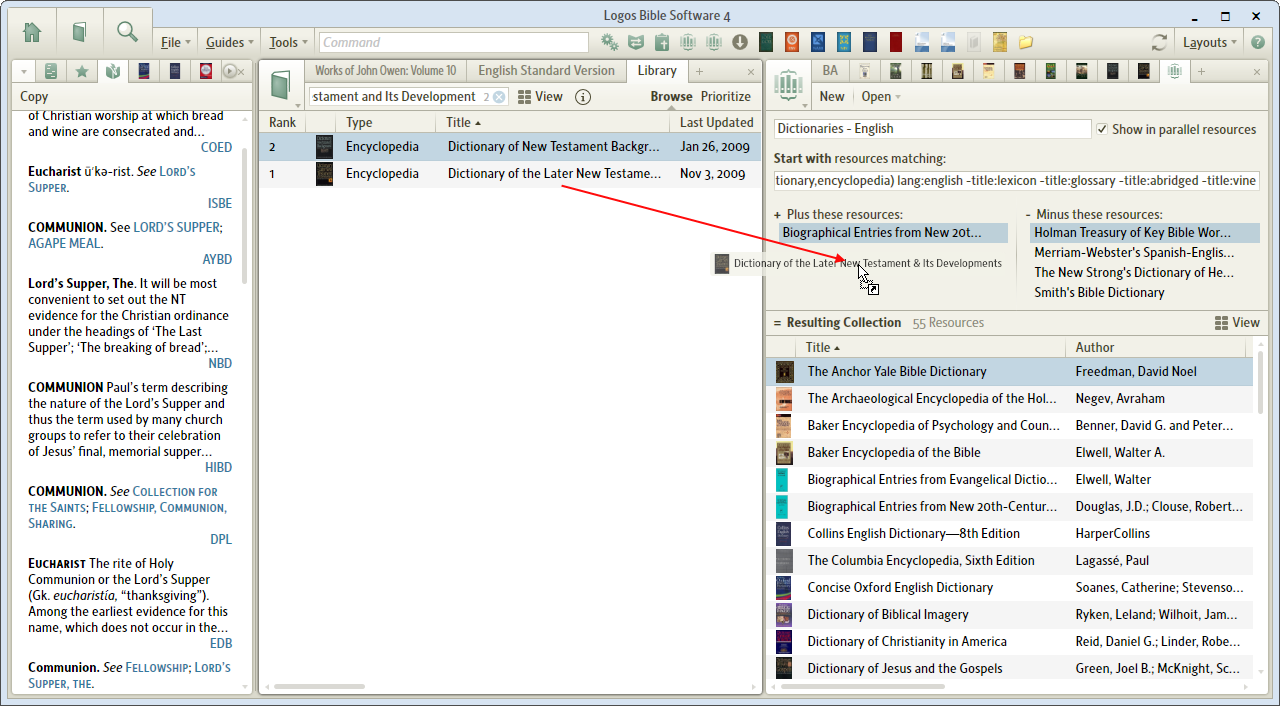Image resolution: width=1280 pixels, height=706 pixels.
Task: Open the File menu
Action: point(175,42)
